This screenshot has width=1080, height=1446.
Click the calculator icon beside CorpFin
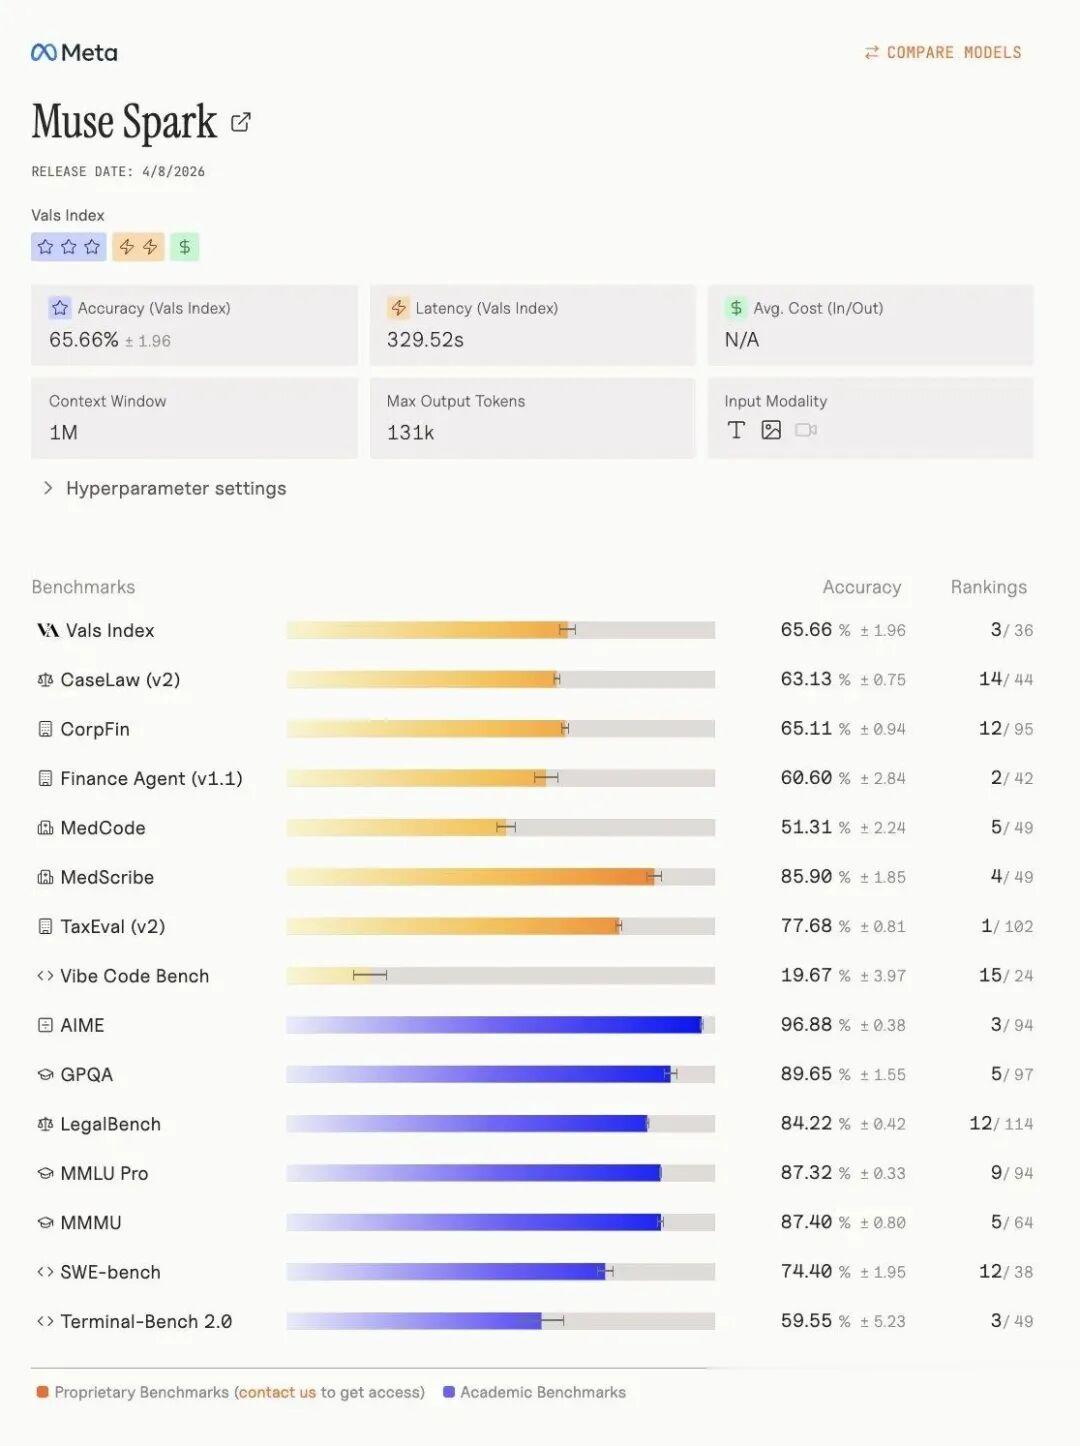(45, 729)
